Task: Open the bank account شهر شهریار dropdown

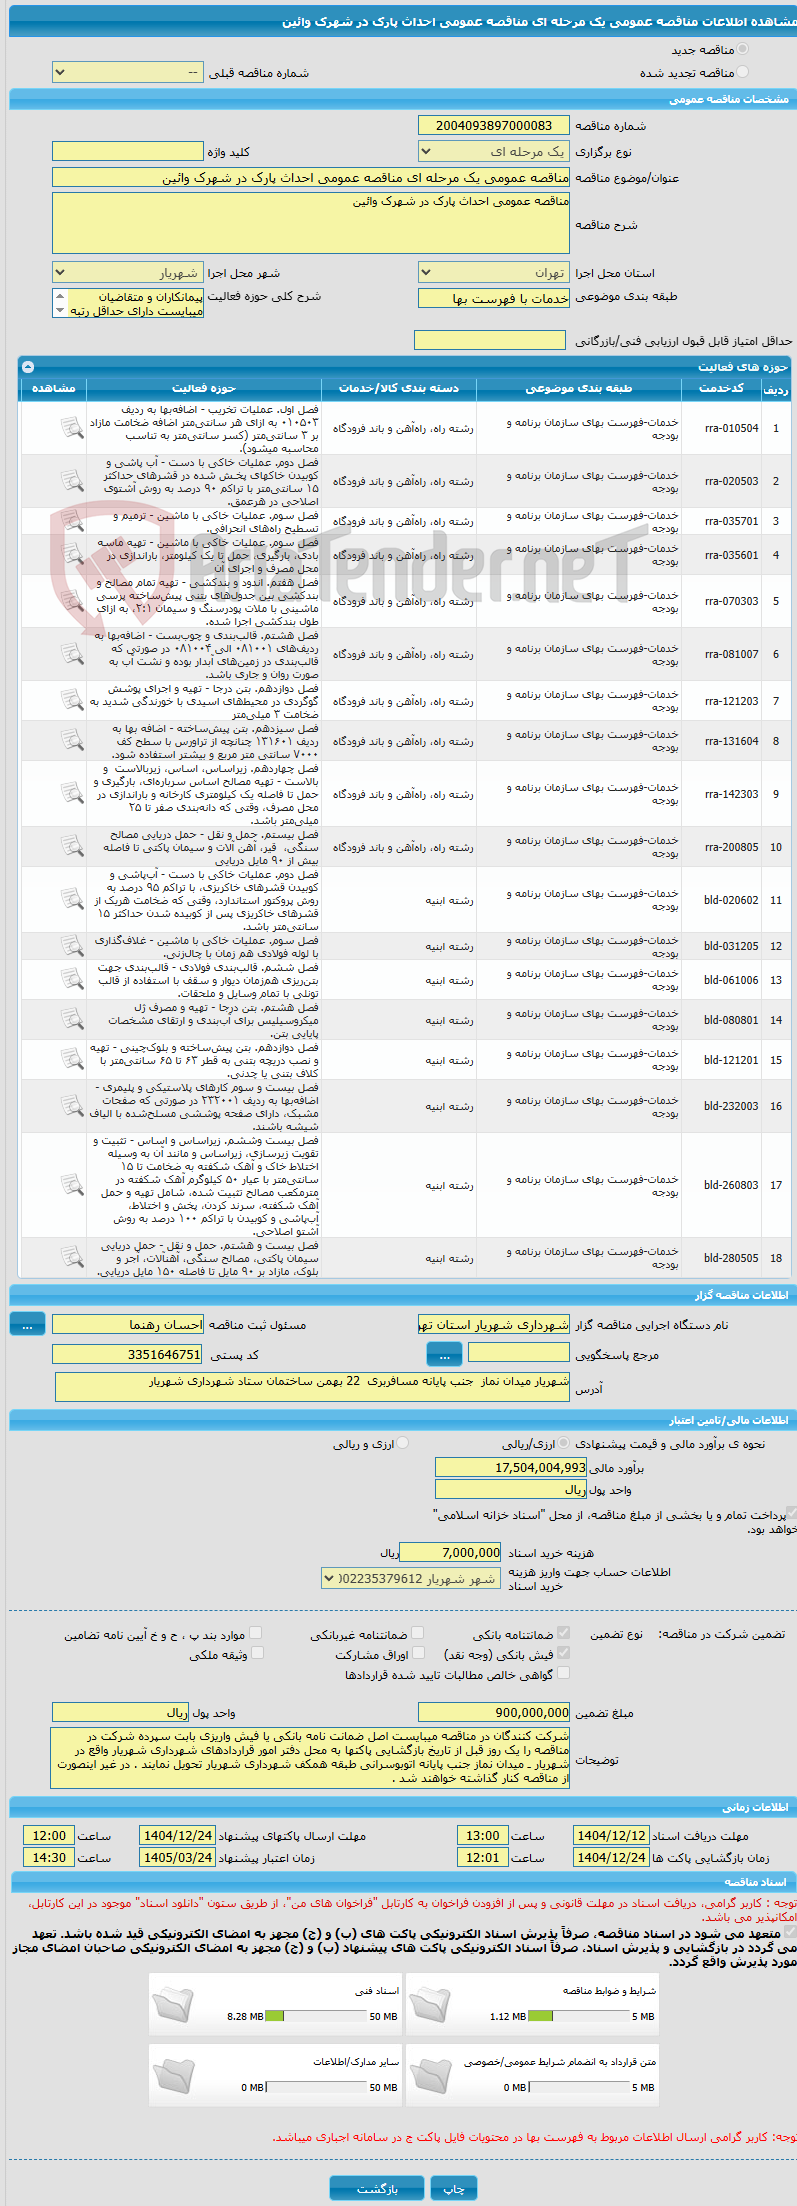Action: 411,1578
